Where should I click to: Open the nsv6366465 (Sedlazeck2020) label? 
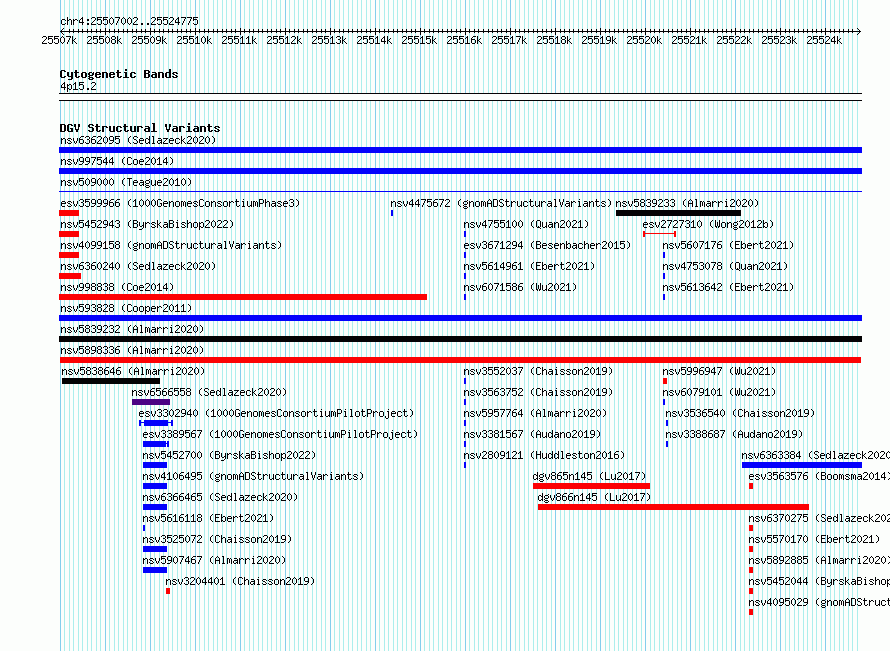(x=220, y=497)
